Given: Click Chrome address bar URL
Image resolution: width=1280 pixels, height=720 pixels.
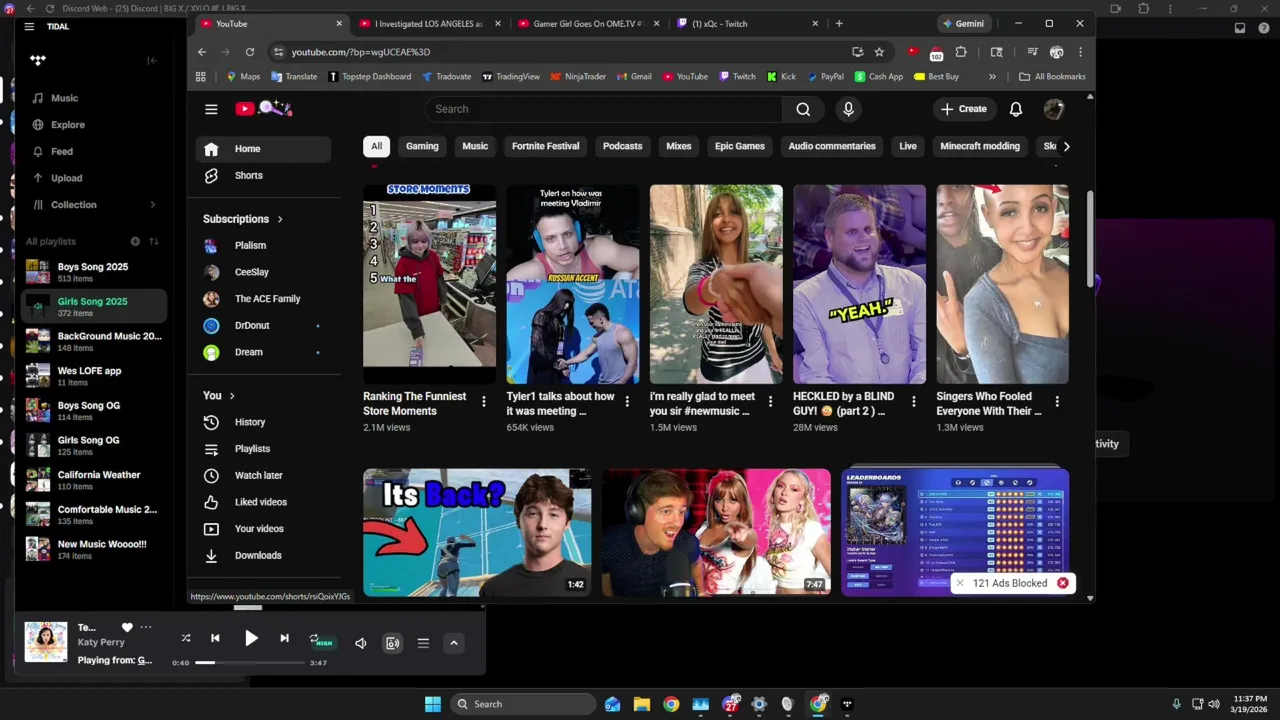Looking at the screenshot, I should 361,52.
